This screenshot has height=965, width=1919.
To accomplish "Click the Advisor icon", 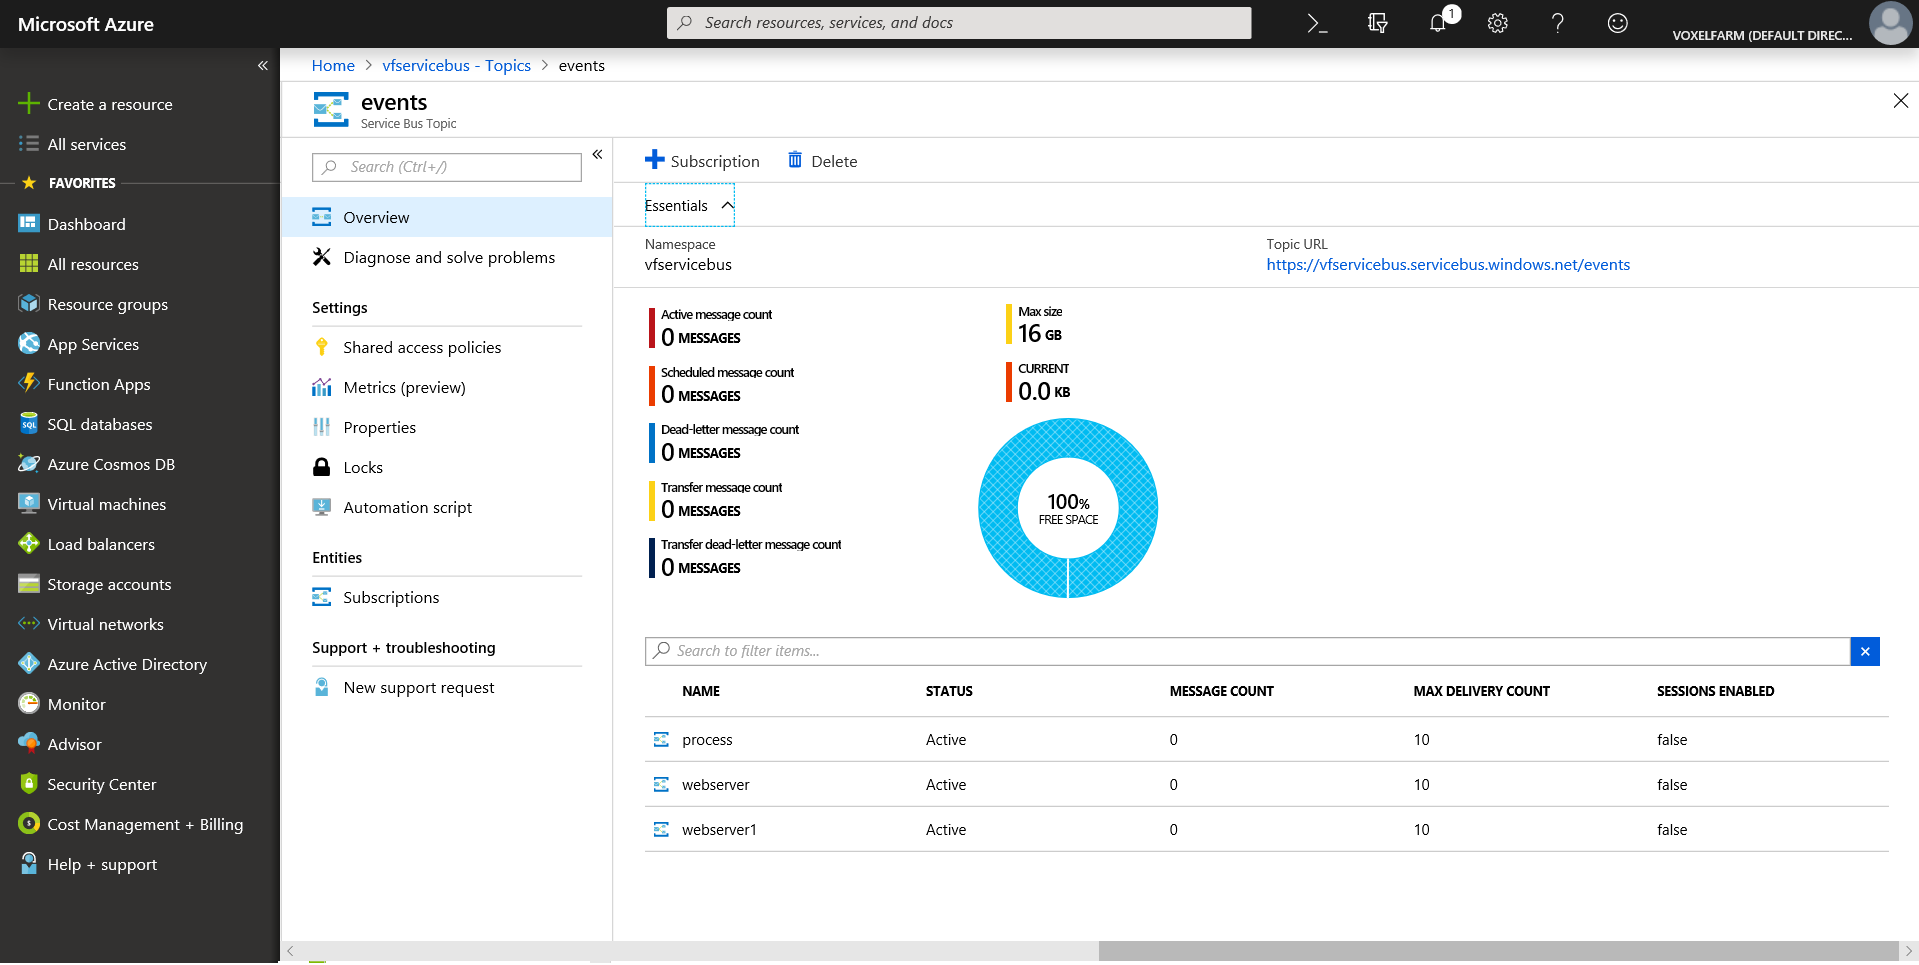I will (x=29, y=744).
